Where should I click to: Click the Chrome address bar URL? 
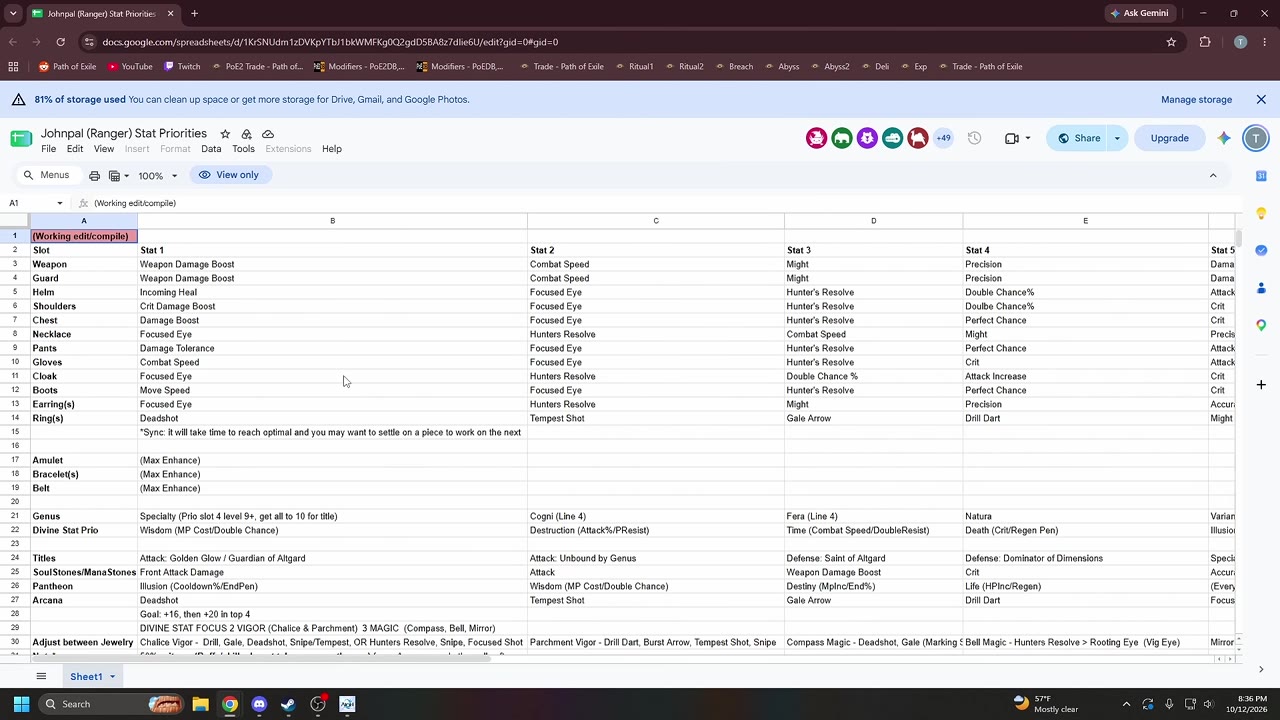330,42
